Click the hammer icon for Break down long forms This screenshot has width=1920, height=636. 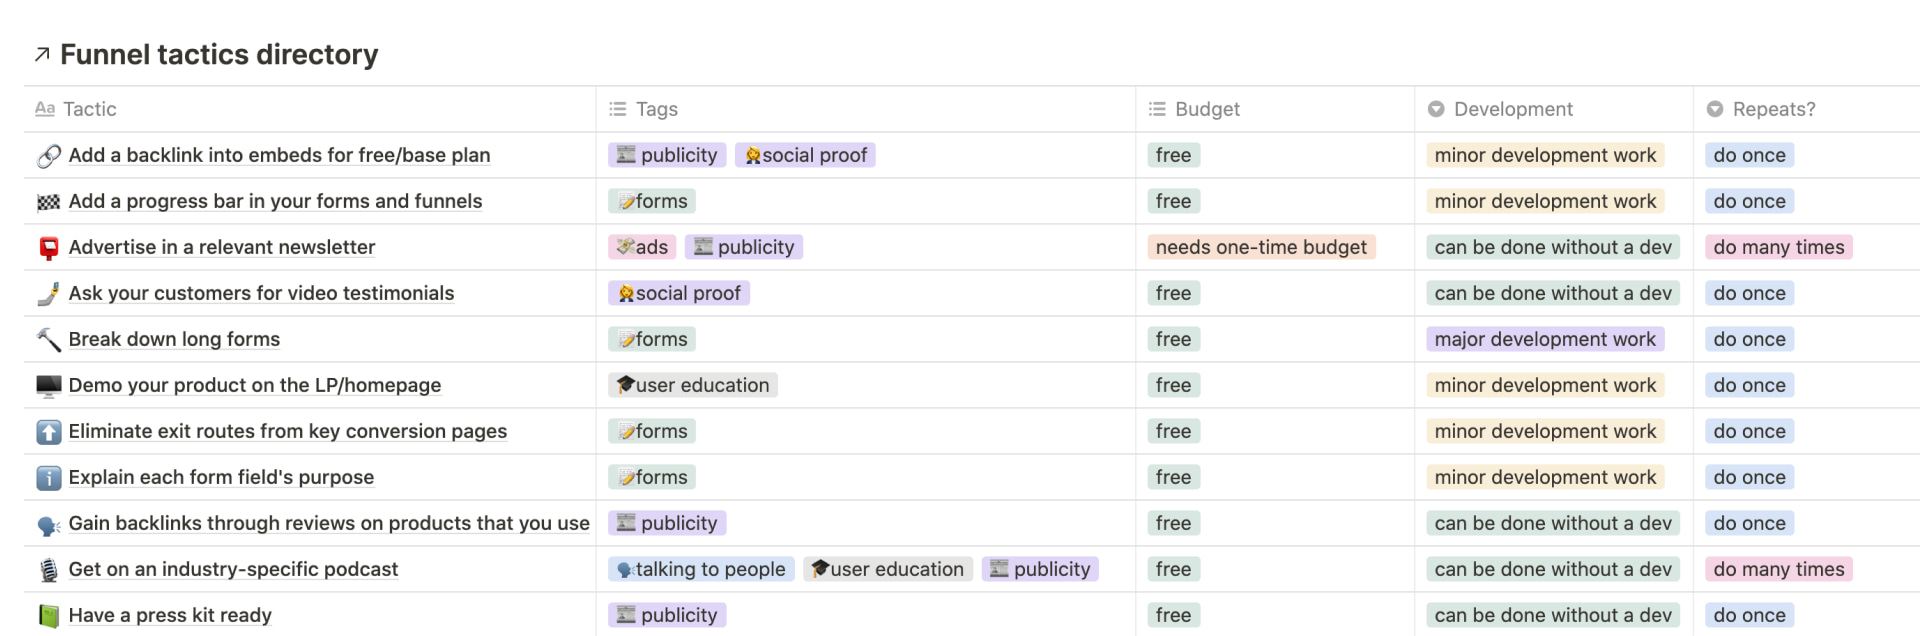pos(49,340)
